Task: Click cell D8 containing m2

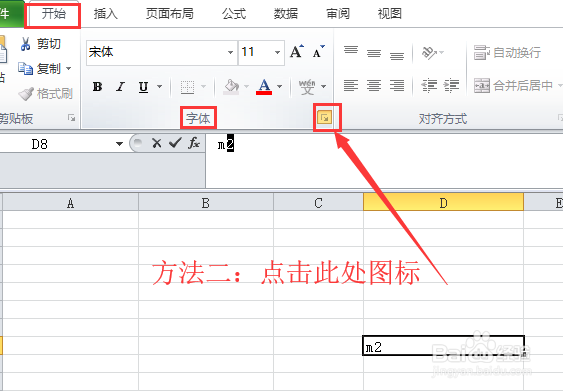Action: [443, 346]
